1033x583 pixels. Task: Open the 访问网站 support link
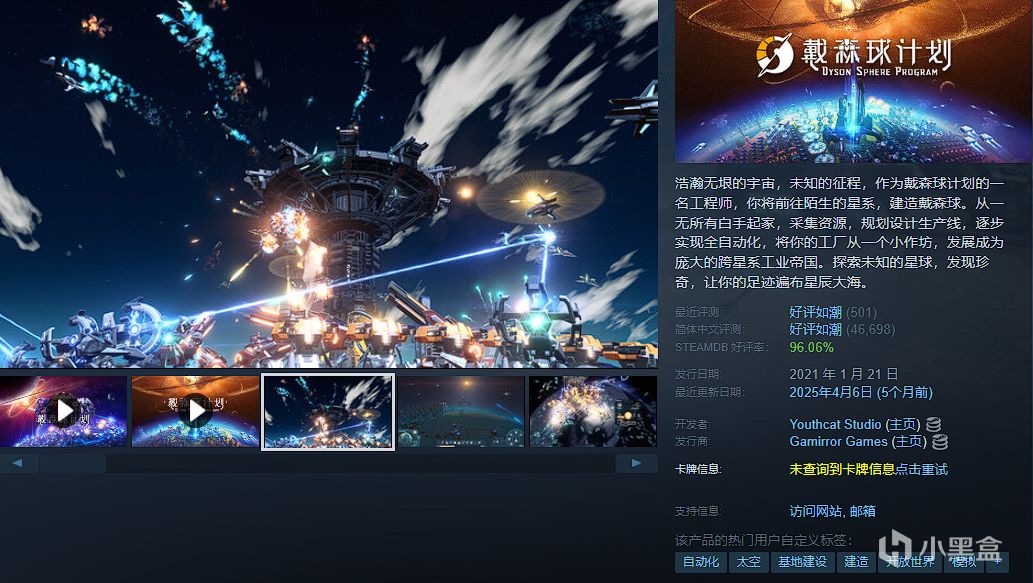pyautogui.click(x=816, y=511)
